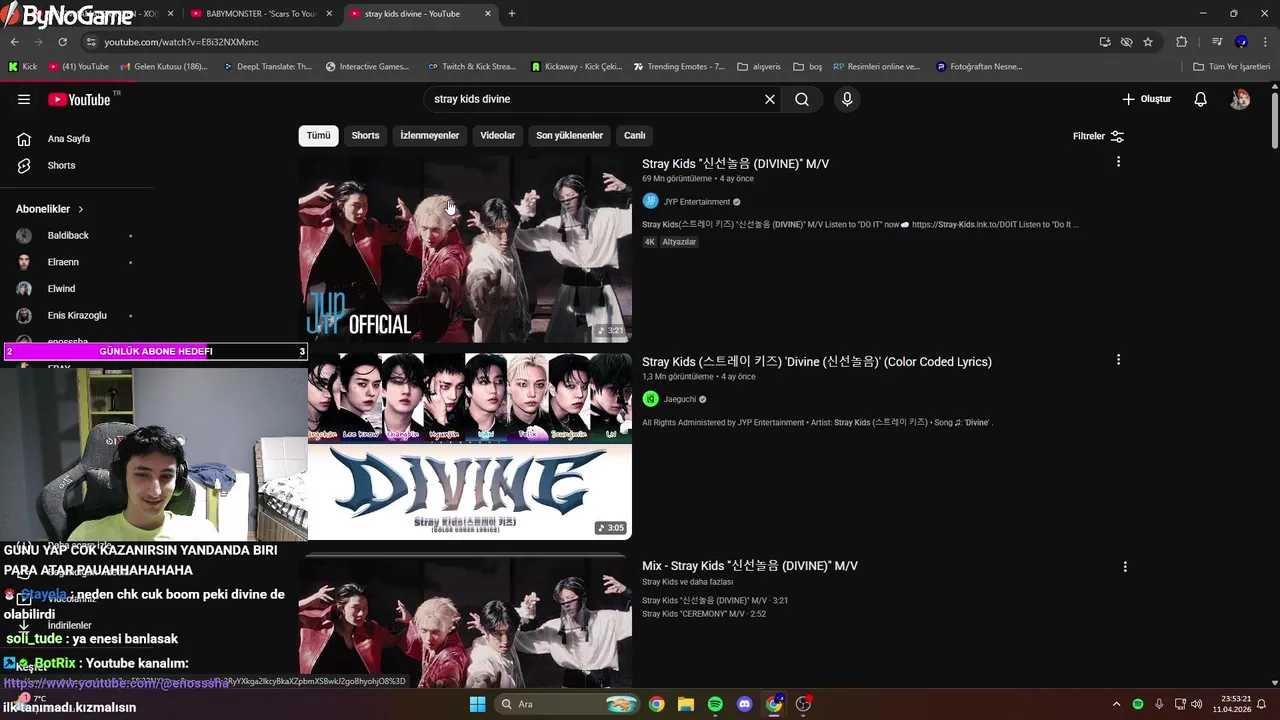Open Chrome extensions puzzle icon
Screen dimensions: 1280x720
pyautogui.click(x=1182, y=42)
